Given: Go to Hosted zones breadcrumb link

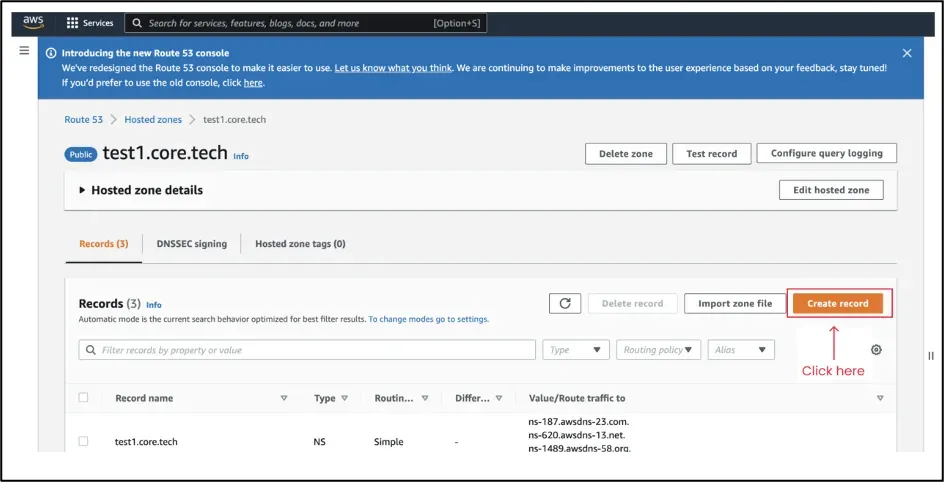Looking at the screenshot, I should coord(153,119).
